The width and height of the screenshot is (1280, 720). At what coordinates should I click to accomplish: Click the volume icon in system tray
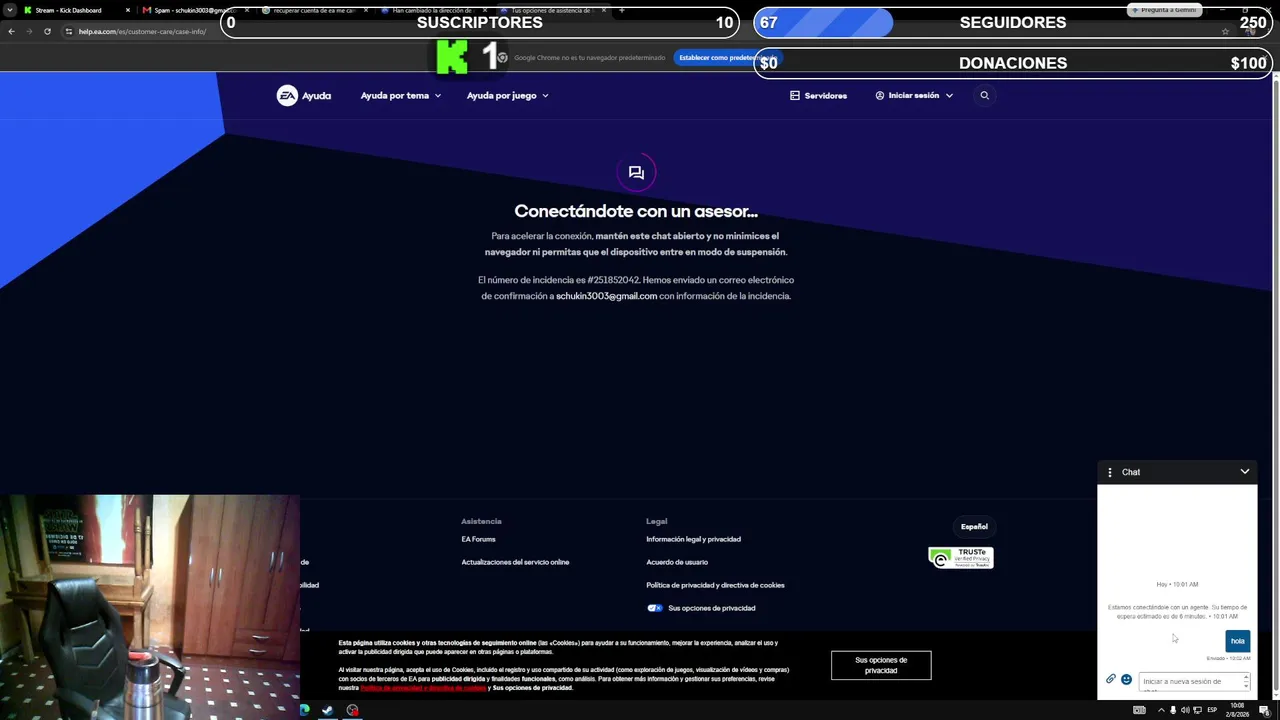1185,710
